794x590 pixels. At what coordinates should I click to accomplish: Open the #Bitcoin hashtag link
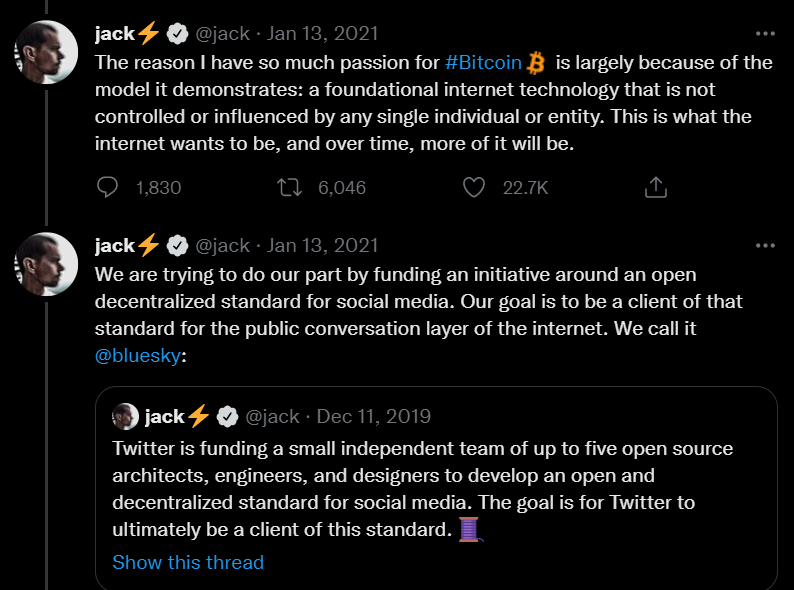point(483,62)
